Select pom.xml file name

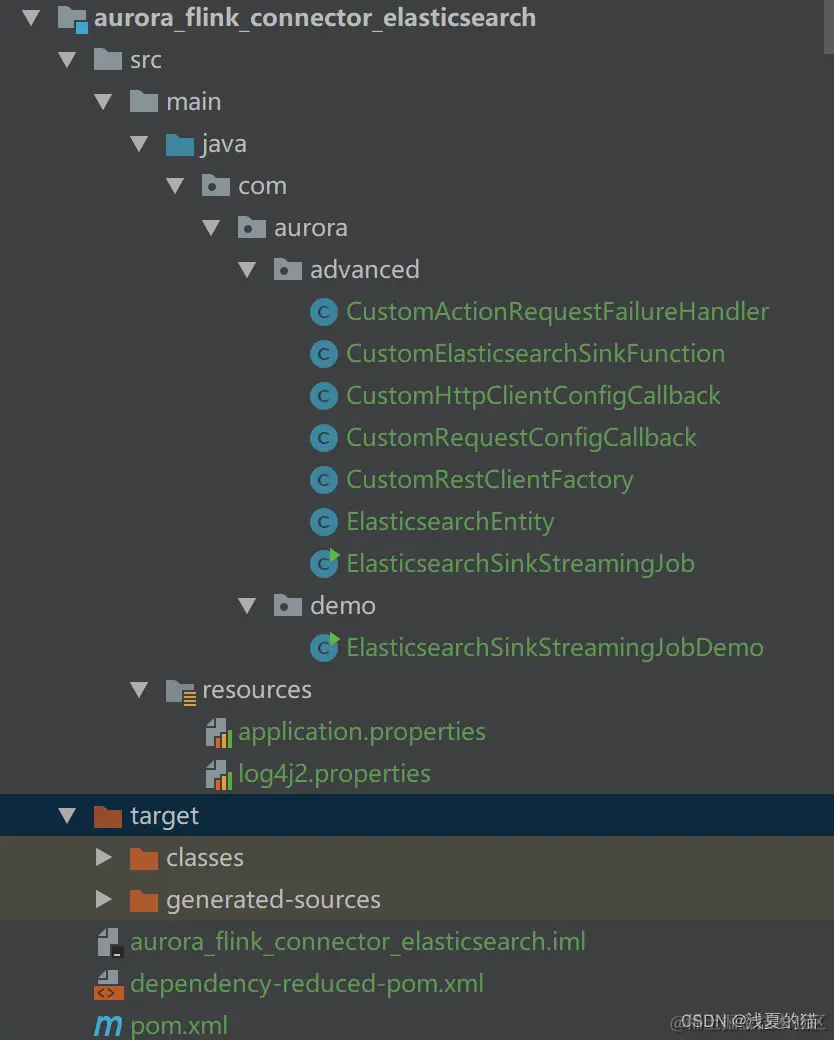click(x=178, y=1026)
